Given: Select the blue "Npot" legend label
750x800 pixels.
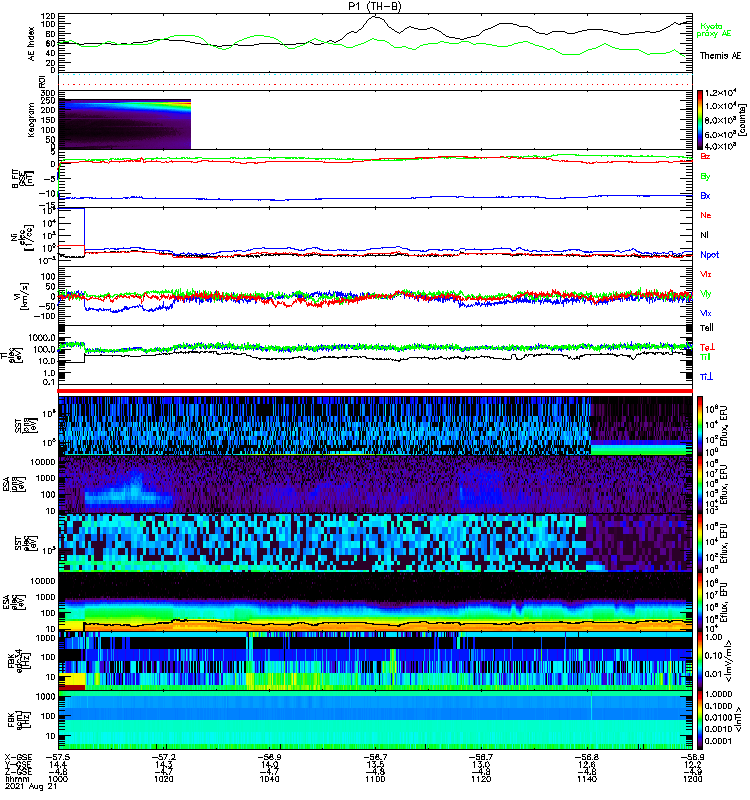Looking at the screenshot, I should pyautogui.click(x=709, y=255).
